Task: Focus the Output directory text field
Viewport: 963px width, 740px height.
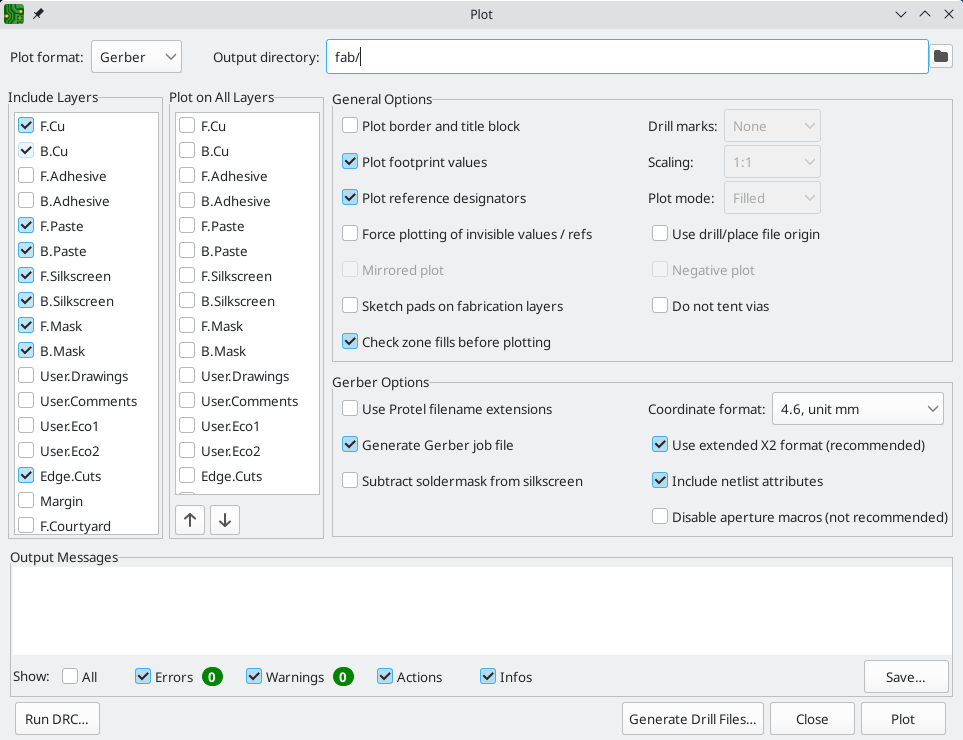Action: tap(627, 56)
